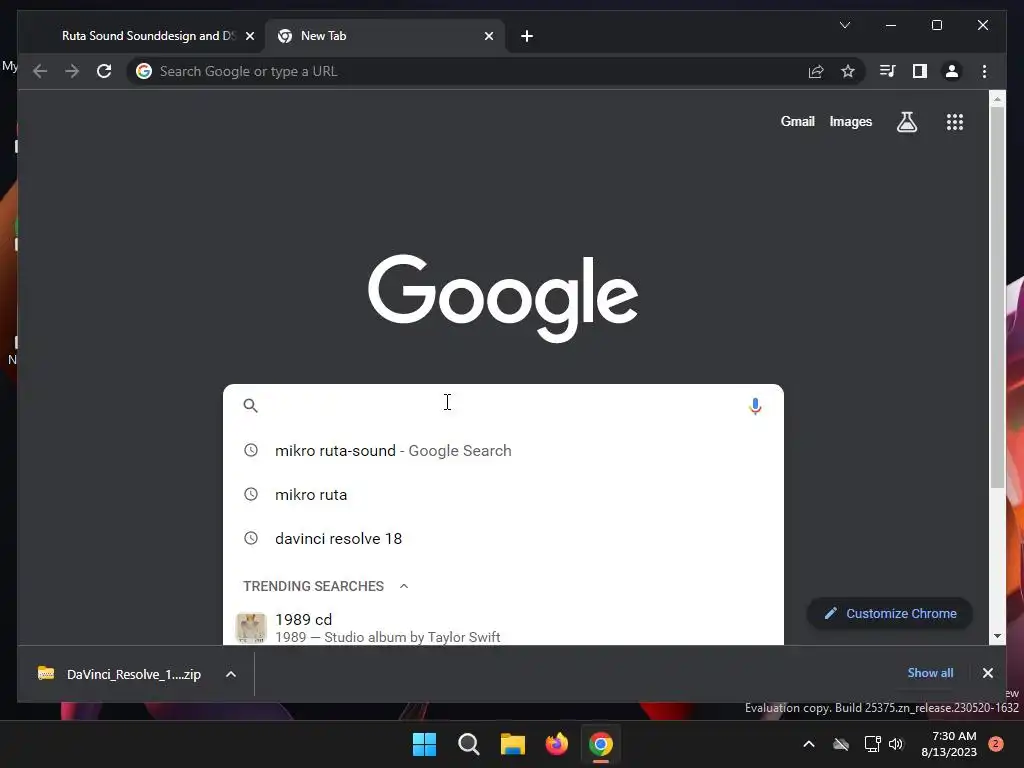This screenshot has height=768, width=1024.
Task: Expand the tab search dropdown arrow
Action: click(x=844, y=25)
